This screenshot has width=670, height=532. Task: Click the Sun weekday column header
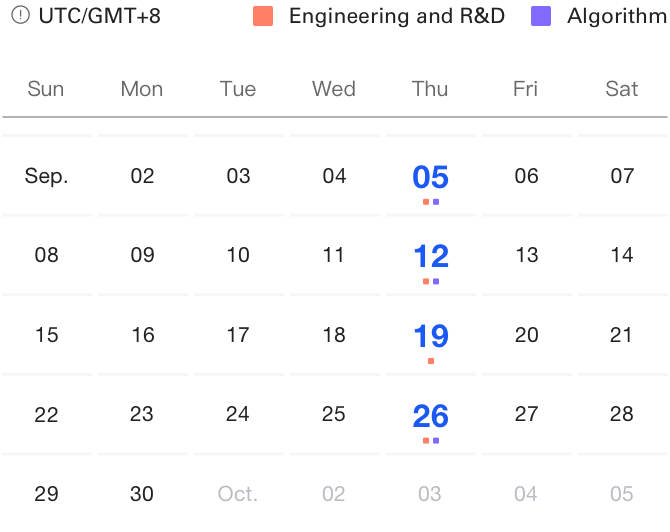(x=46, y=89)
